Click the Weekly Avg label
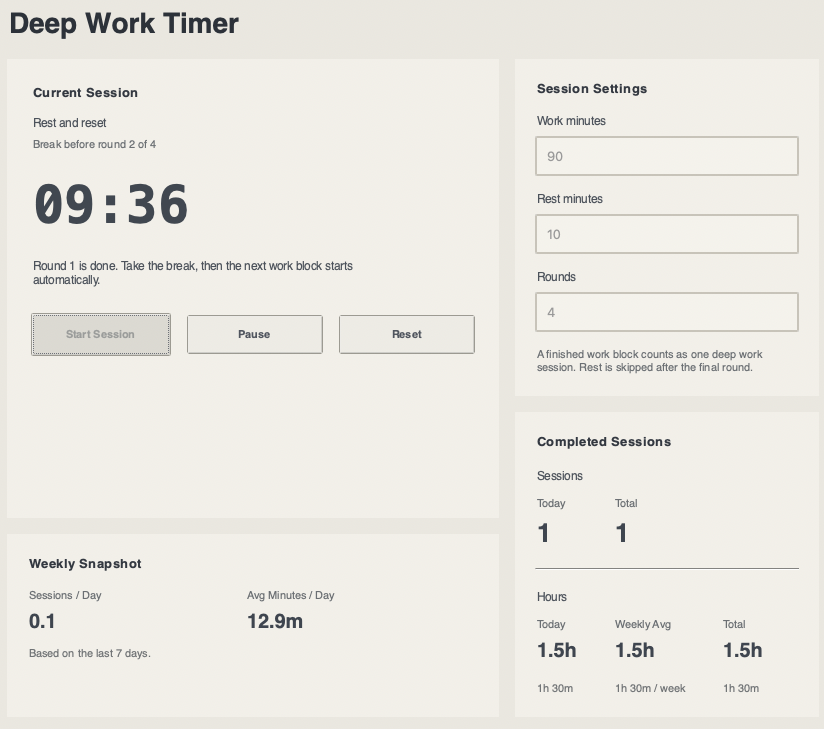824x729 pixels. [x=643, y=624]
